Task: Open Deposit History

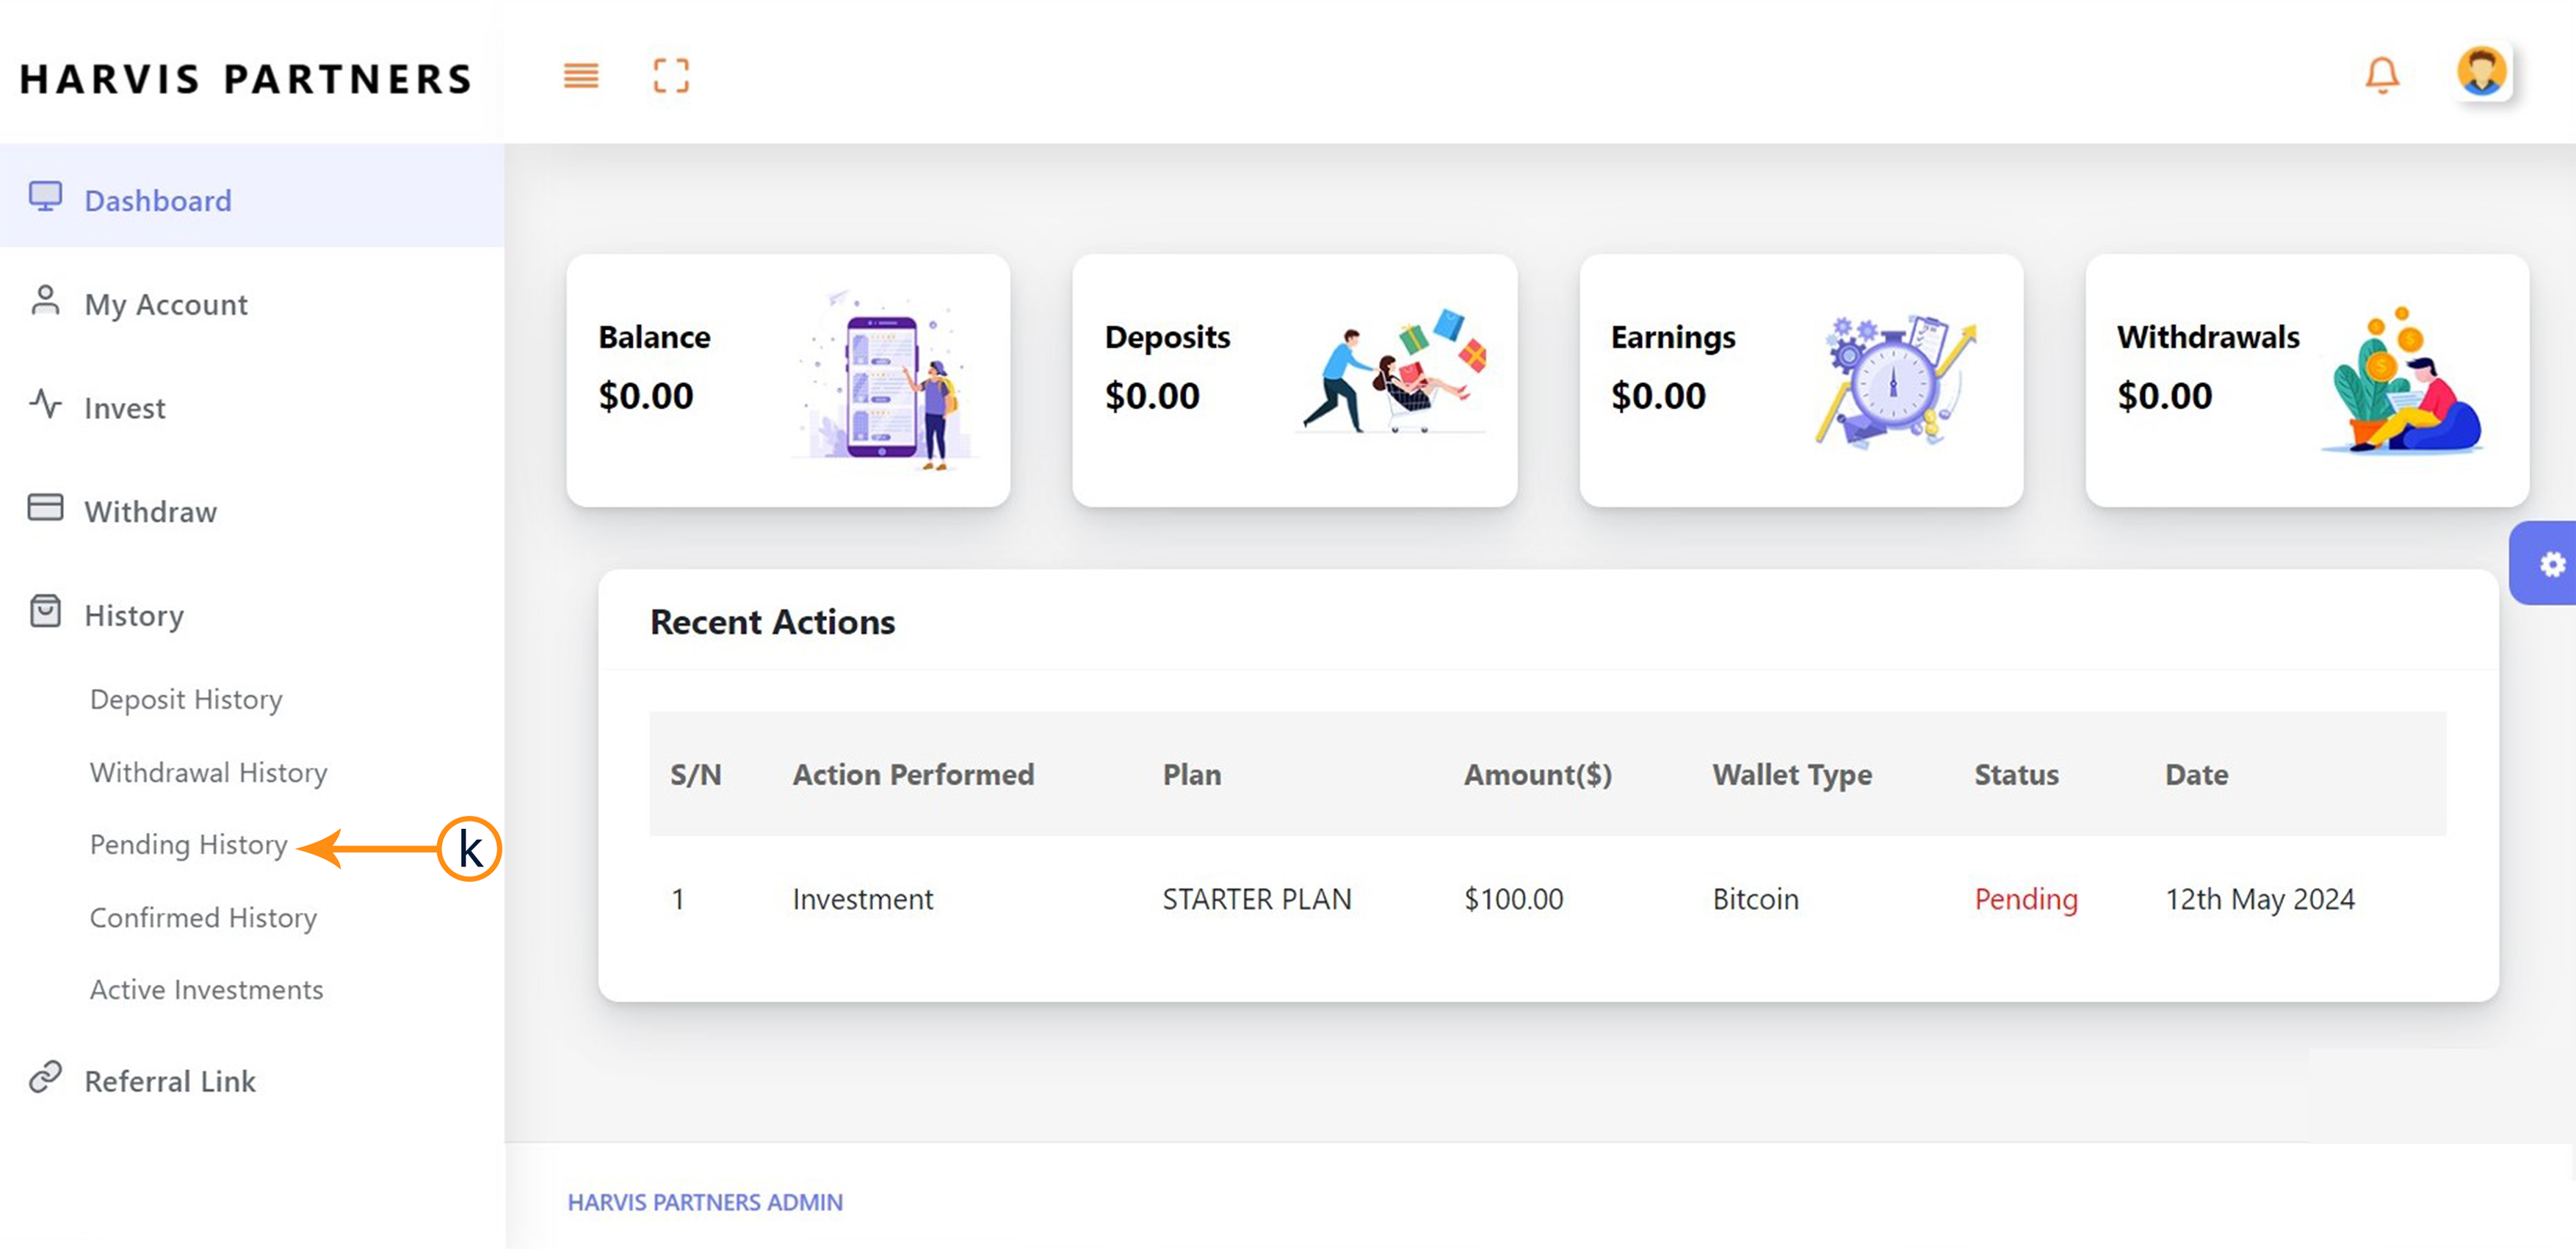Action: pos(186,699)
